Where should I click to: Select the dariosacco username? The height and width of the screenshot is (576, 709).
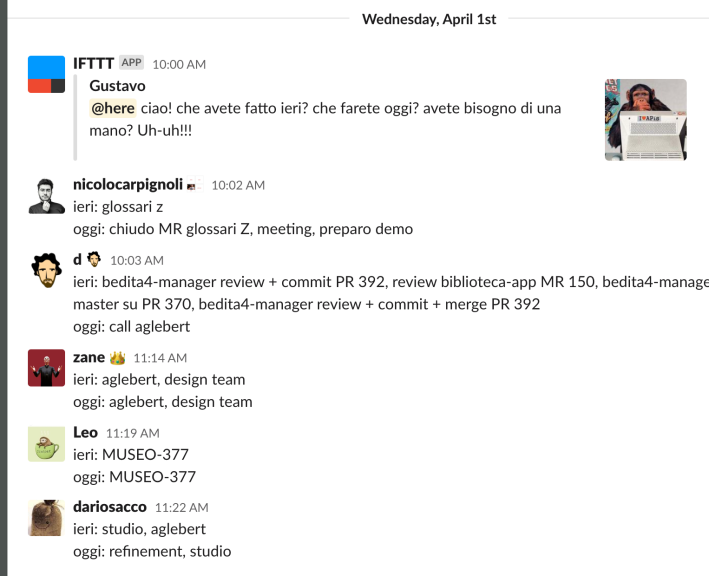click(110, 507)
